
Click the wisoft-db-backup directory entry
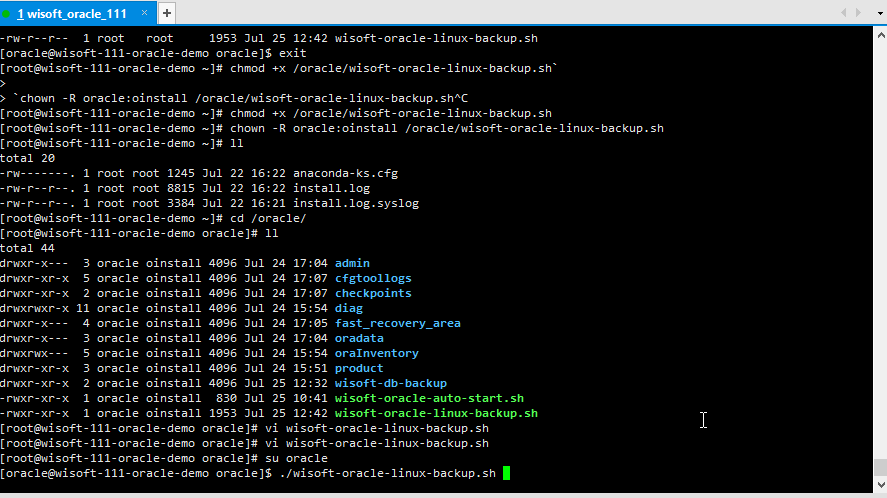coord(390,383)
